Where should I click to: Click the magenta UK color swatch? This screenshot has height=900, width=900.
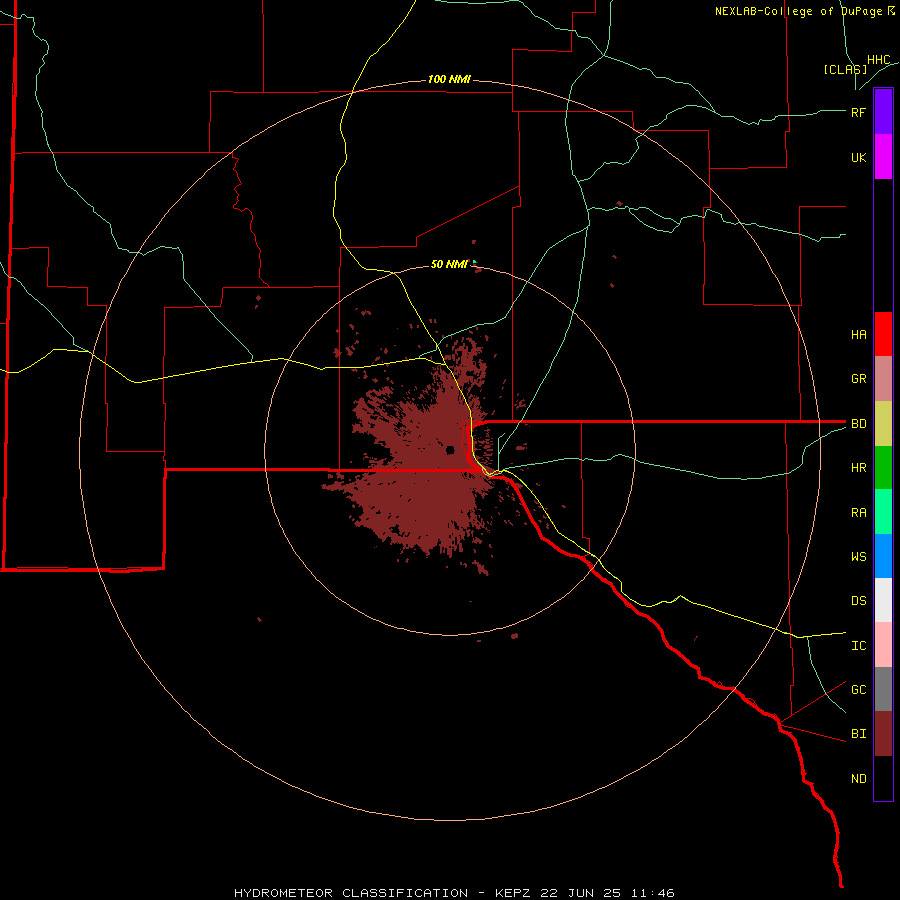(x=883, y=157)
